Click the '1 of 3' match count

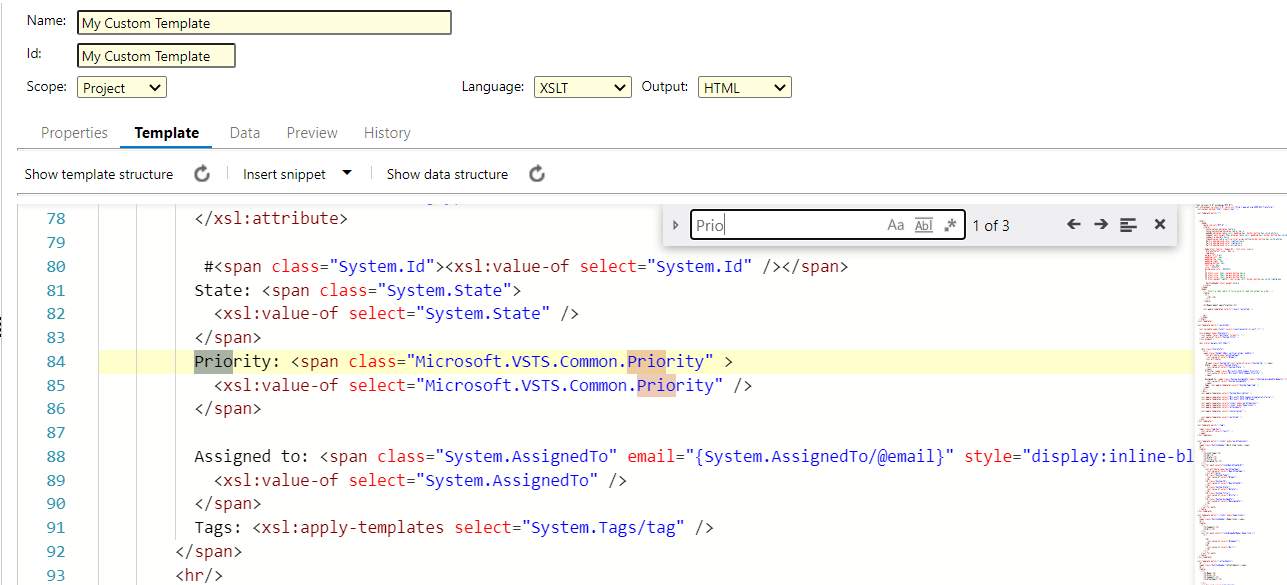(991, 226)
